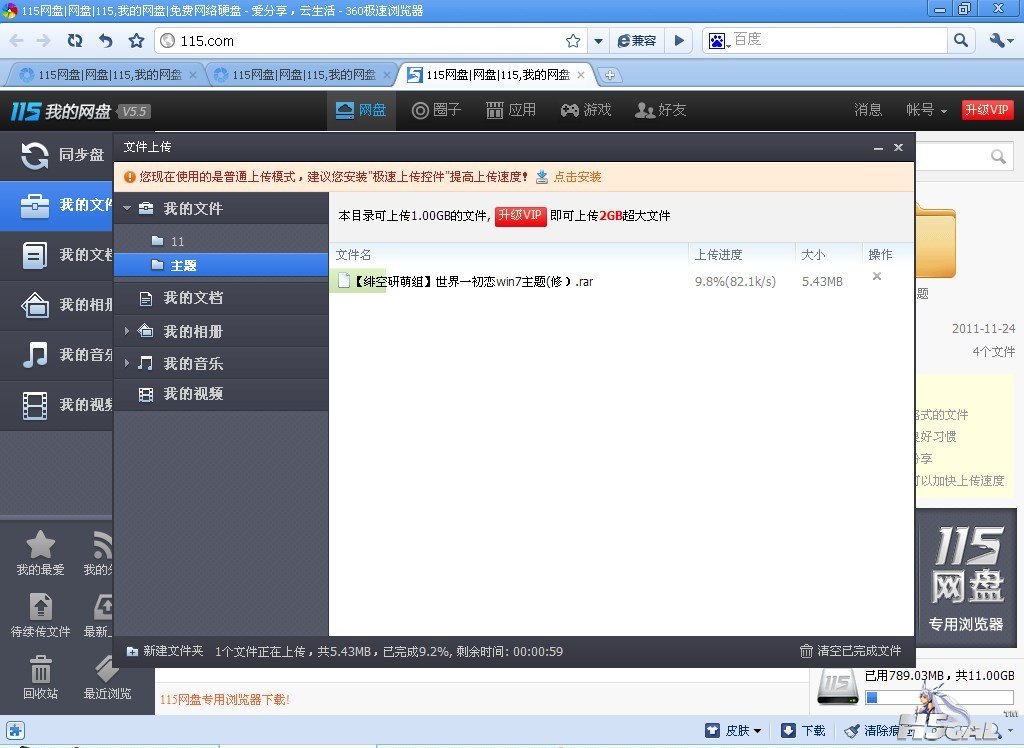Expand the 我的音乐 tree node
The image size is (1024, 748).
127,363
